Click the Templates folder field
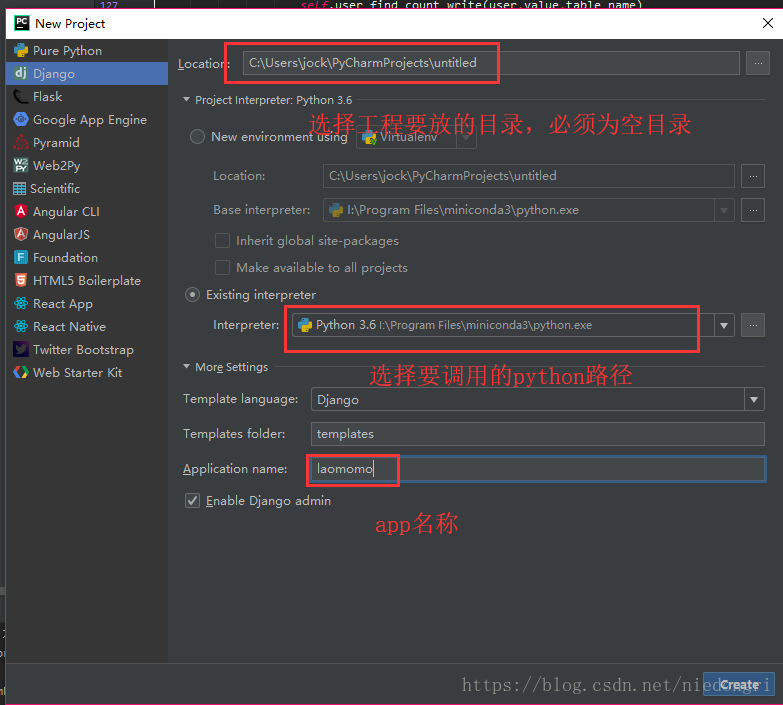This screenshot has height=705, width=783. 537,434
